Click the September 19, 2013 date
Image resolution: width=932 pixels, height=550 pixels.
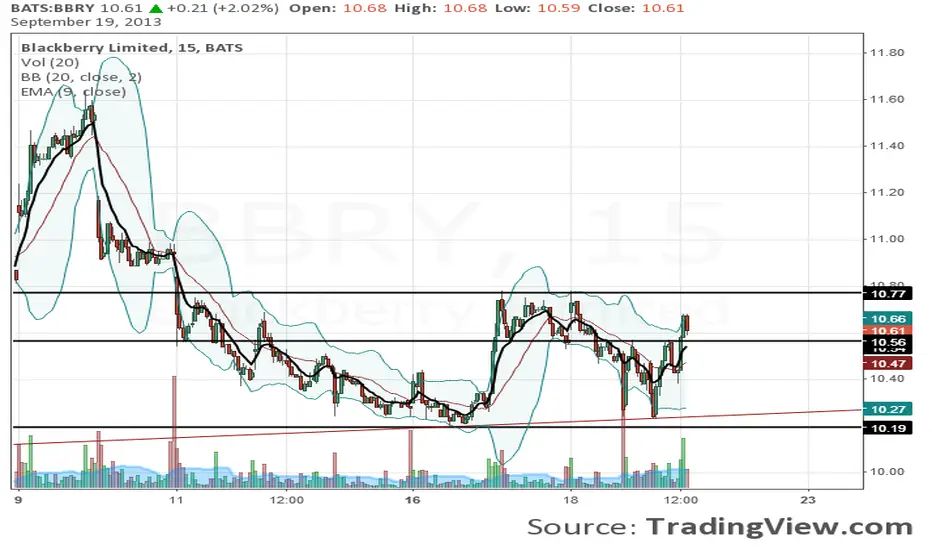click(86, 22)
